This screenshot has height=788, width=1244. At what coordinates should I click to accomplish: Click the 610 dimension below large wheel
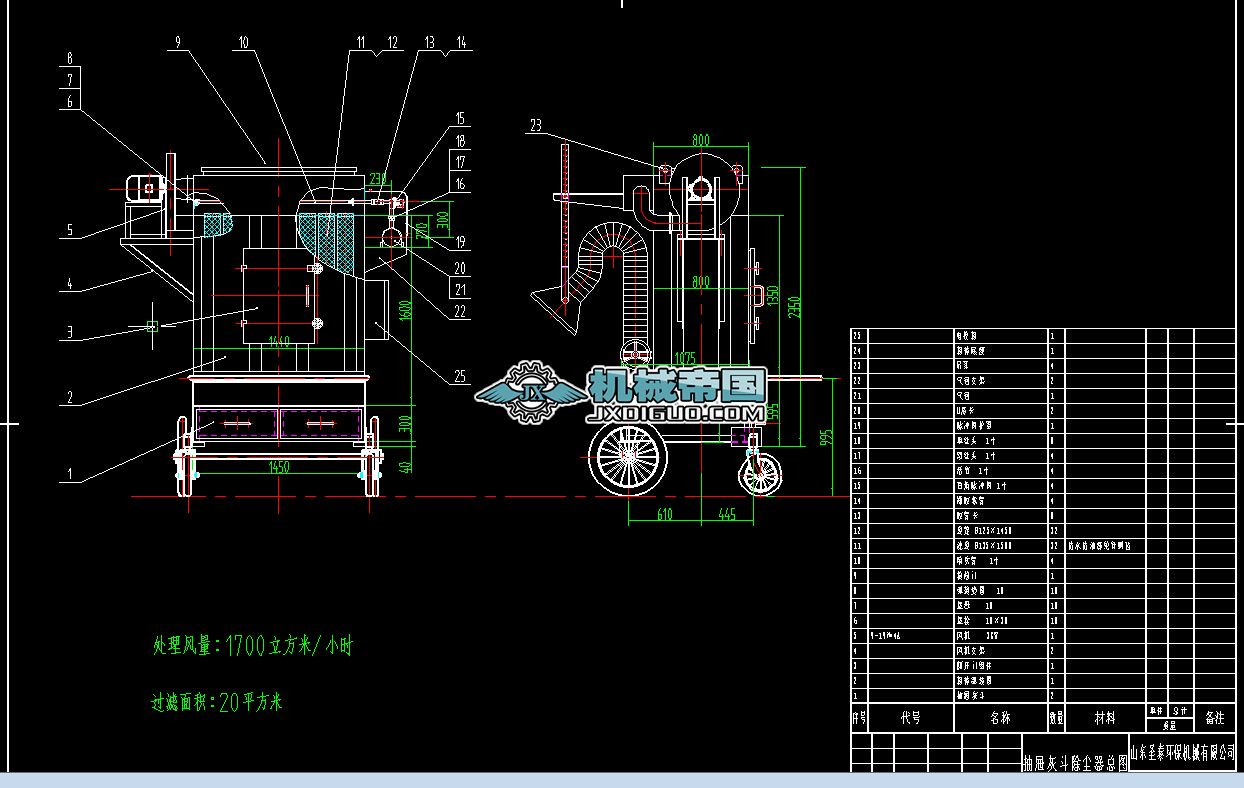[665, 514]
